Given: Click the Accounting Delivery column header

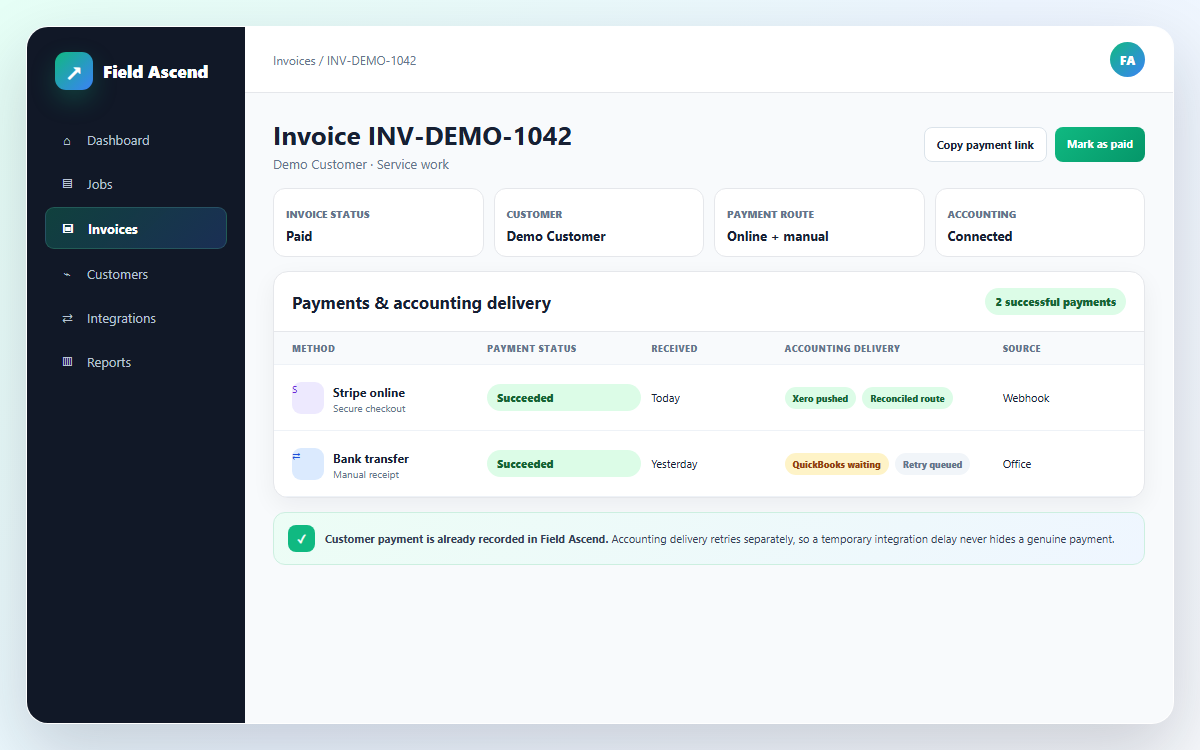Looking at the screenshot, I should point(842,349).
